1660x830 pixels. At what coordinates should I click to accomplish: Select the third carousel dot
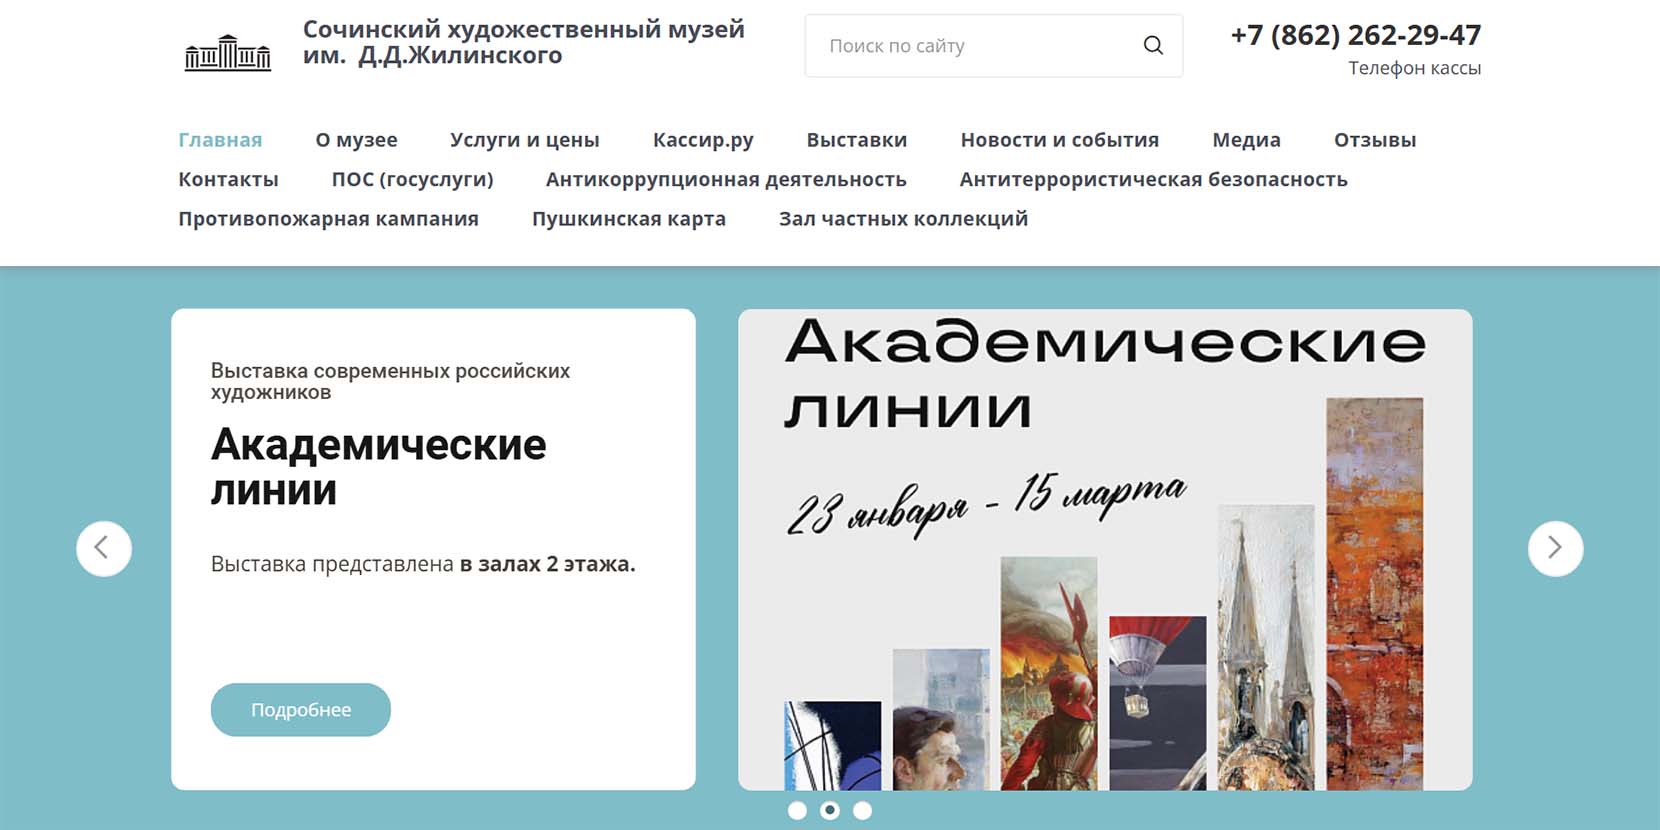pyautogui.click(x=863, y=811)
